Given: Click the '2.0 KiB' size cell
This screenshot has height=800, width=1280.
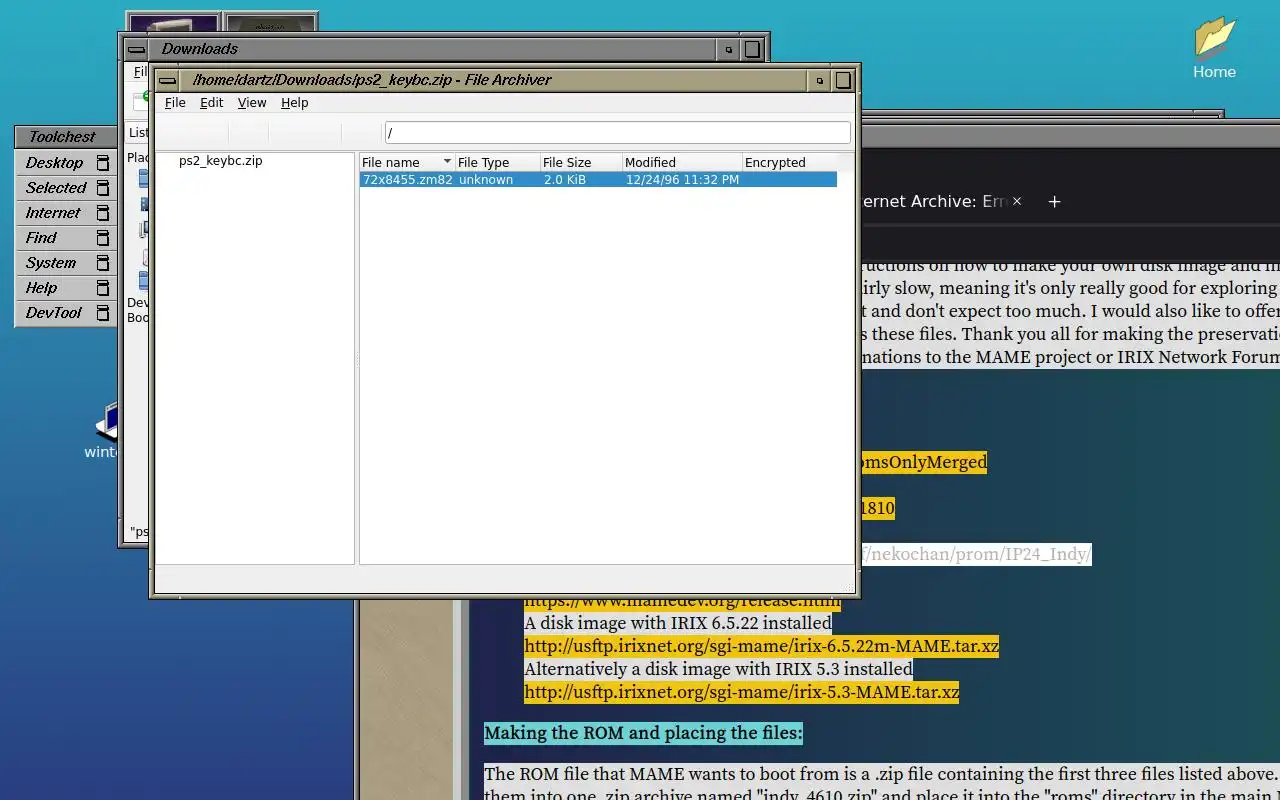Looking at the screenshot, I should pos(565,180).
